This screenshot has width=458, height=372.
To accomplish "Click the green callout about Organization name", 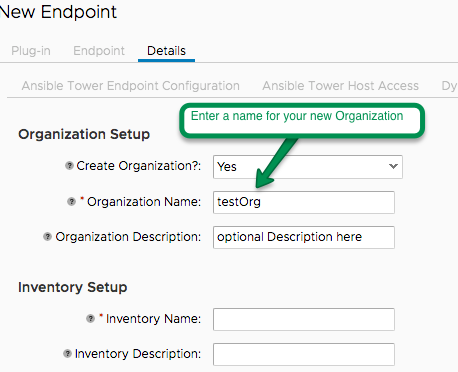I will point(302,120).
